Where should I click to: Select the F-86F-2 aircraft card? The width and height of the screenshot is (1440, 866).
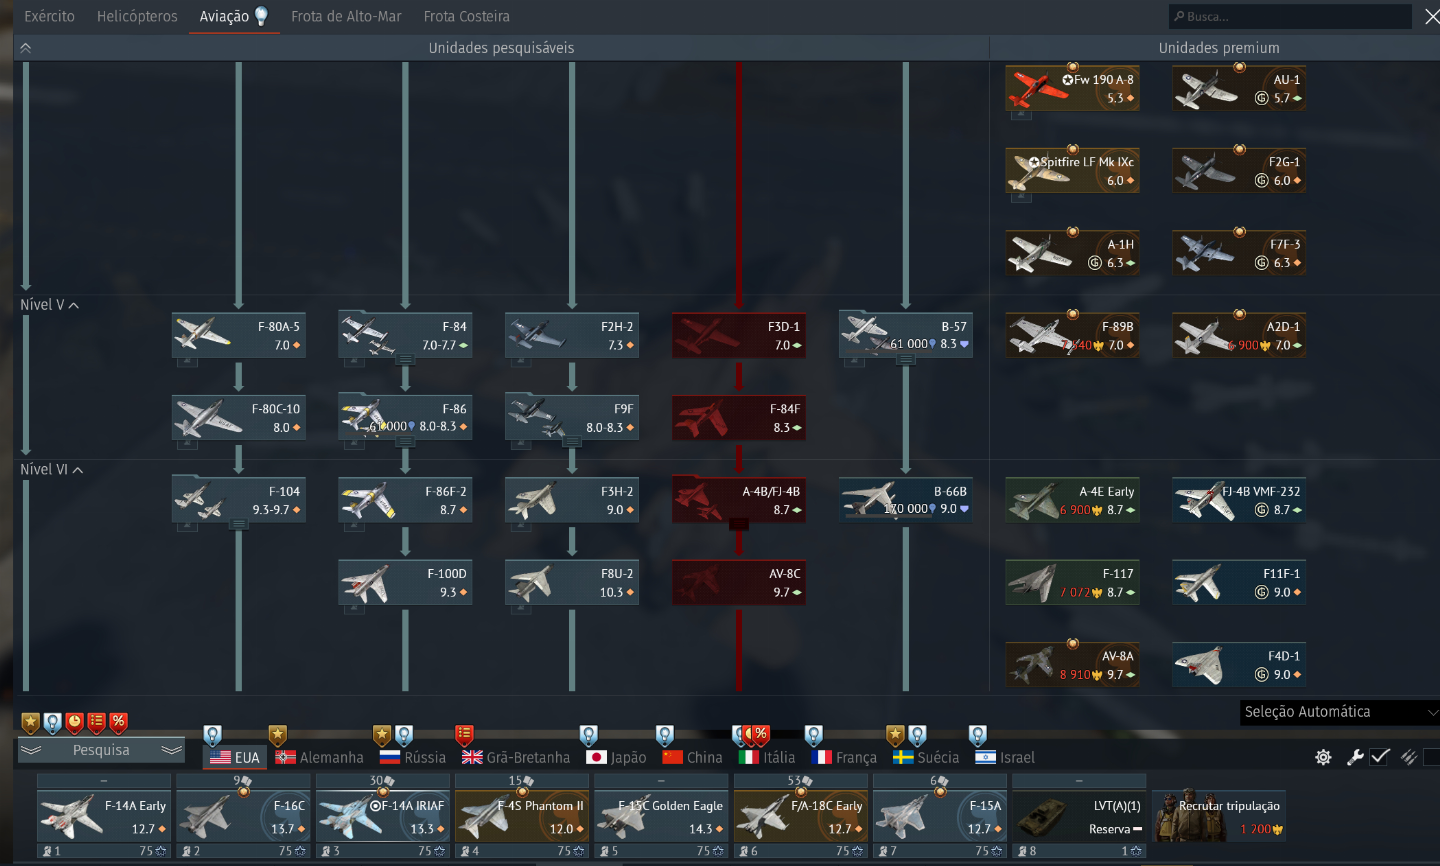(x=405, y=500)
